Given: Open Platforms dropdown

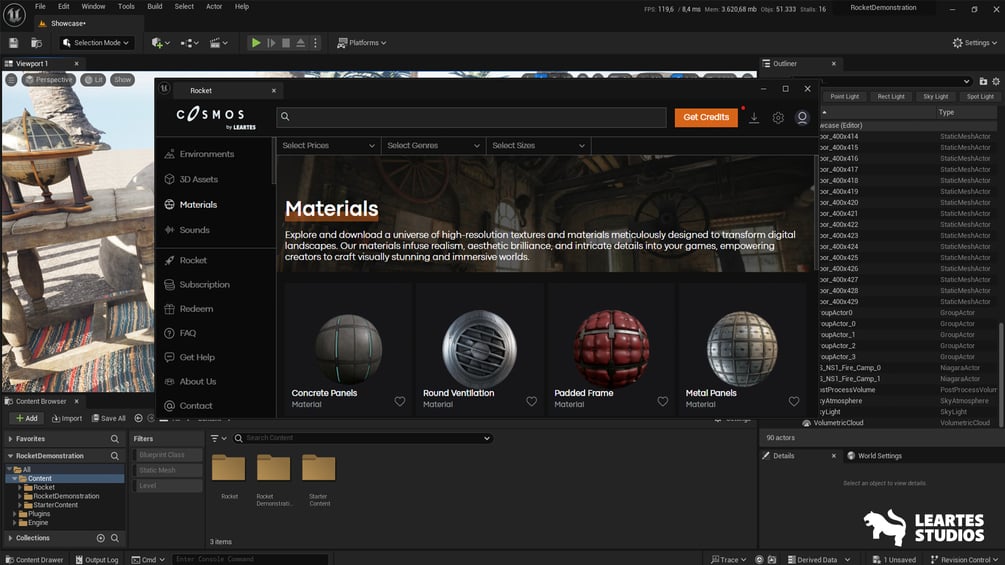Looking at the screenshot, I should point(362,43).
